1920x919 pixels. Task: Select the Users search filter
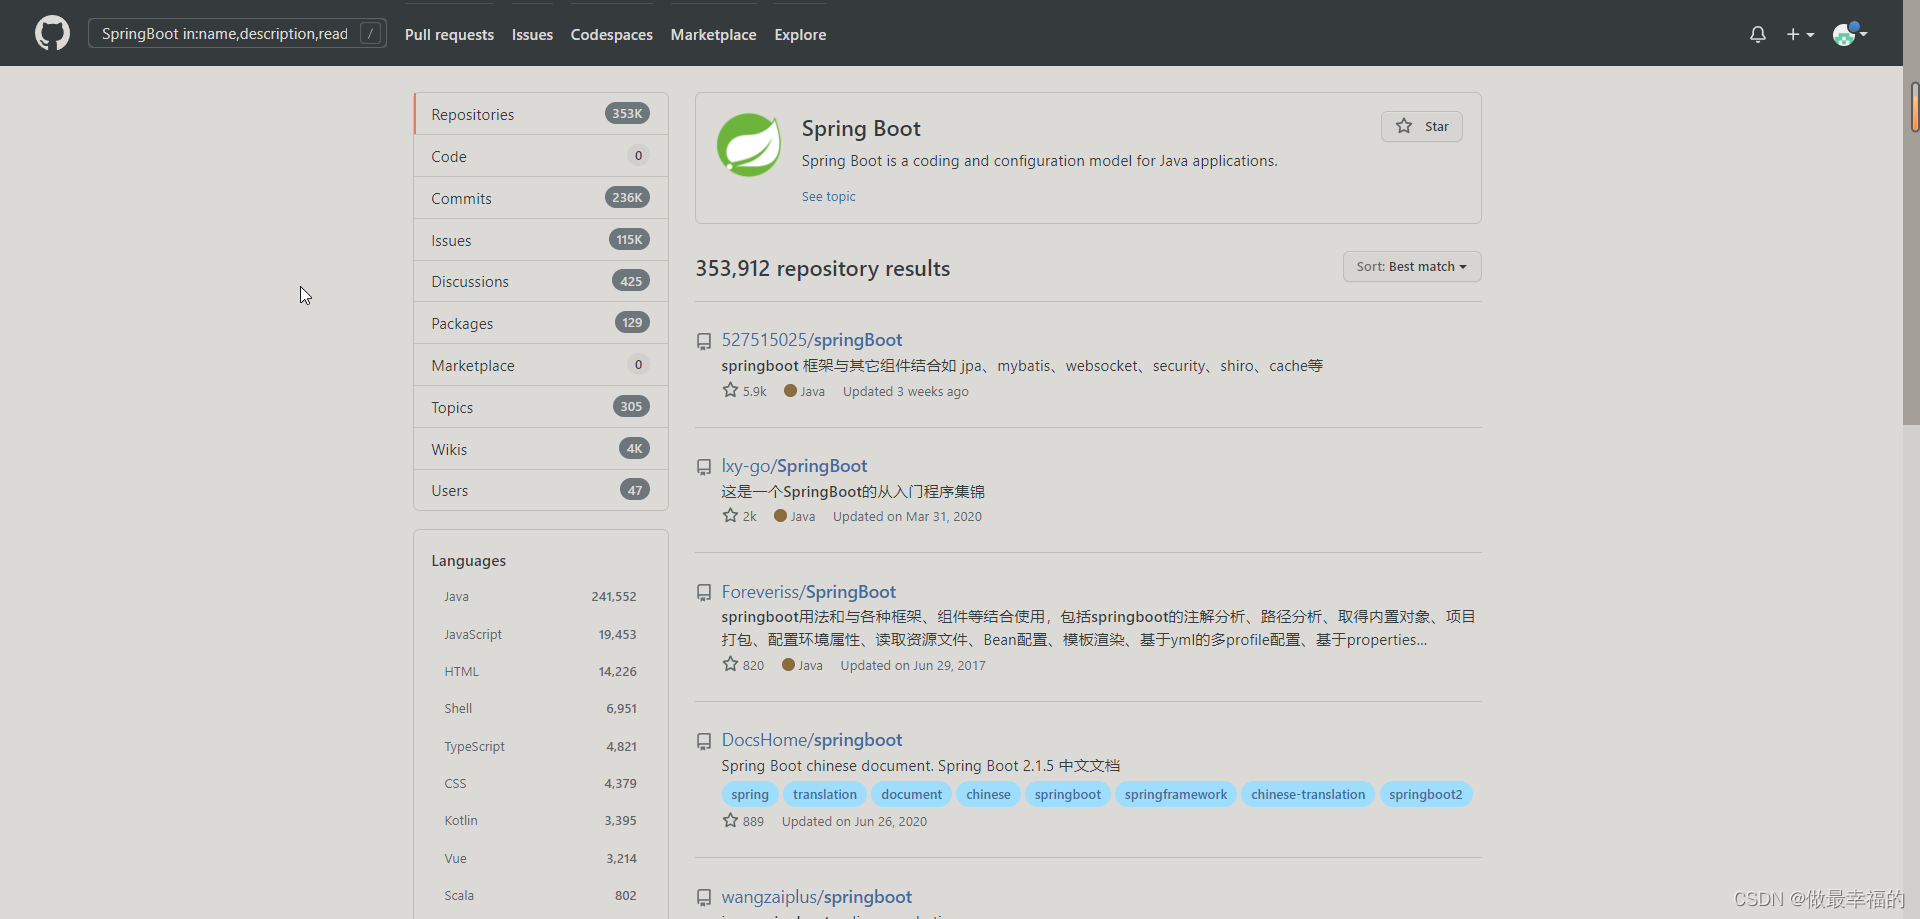541,490
